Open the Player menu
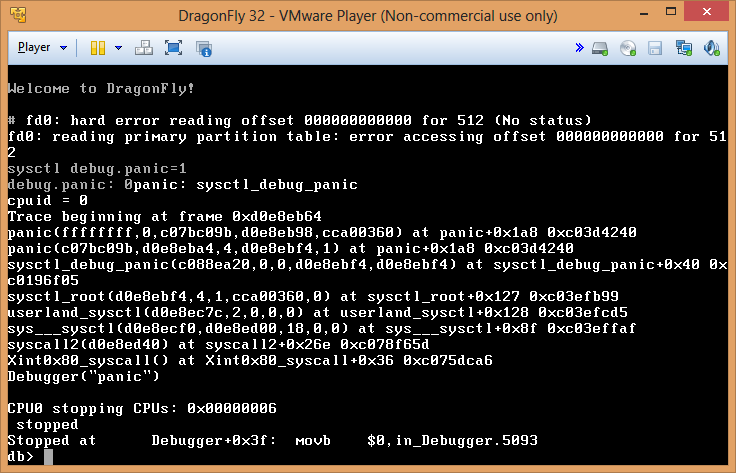 34,47
